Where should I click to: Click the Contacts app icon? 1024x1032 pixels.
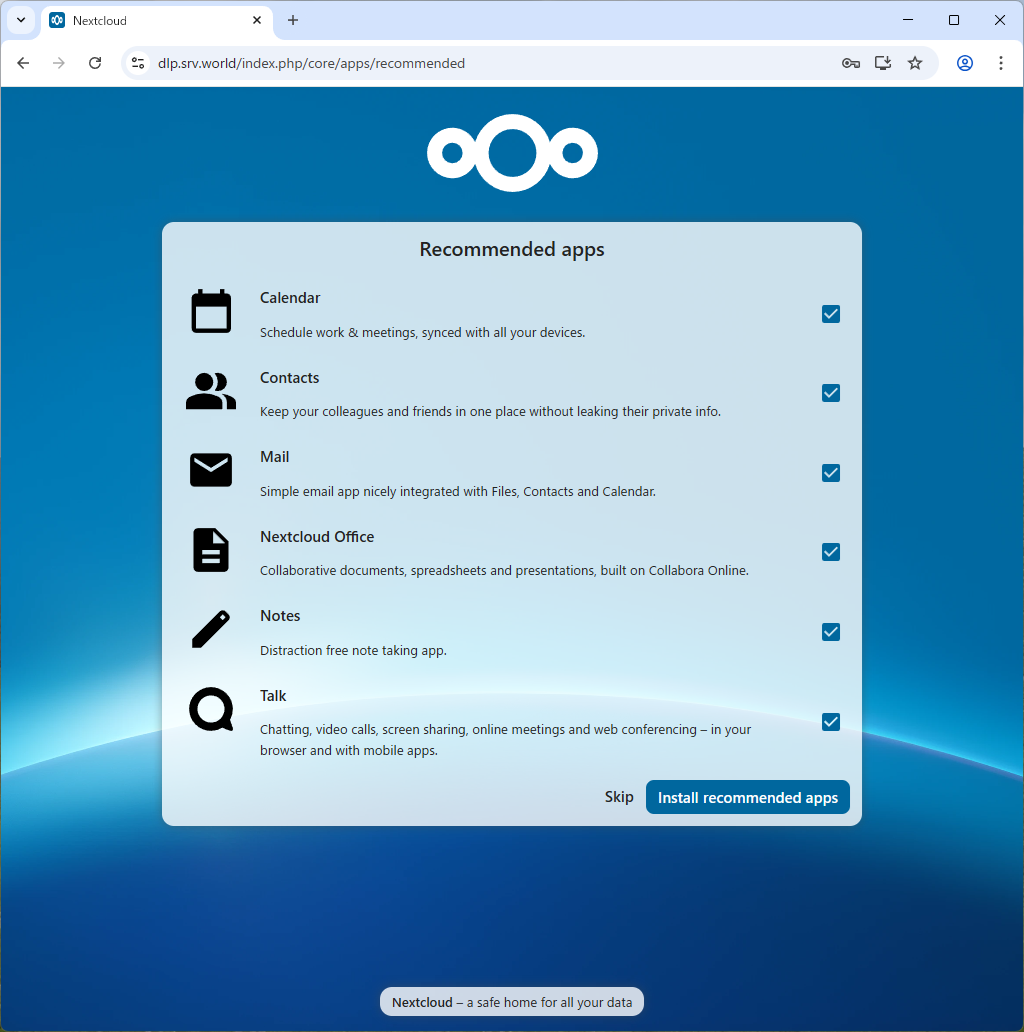point(210,391)
